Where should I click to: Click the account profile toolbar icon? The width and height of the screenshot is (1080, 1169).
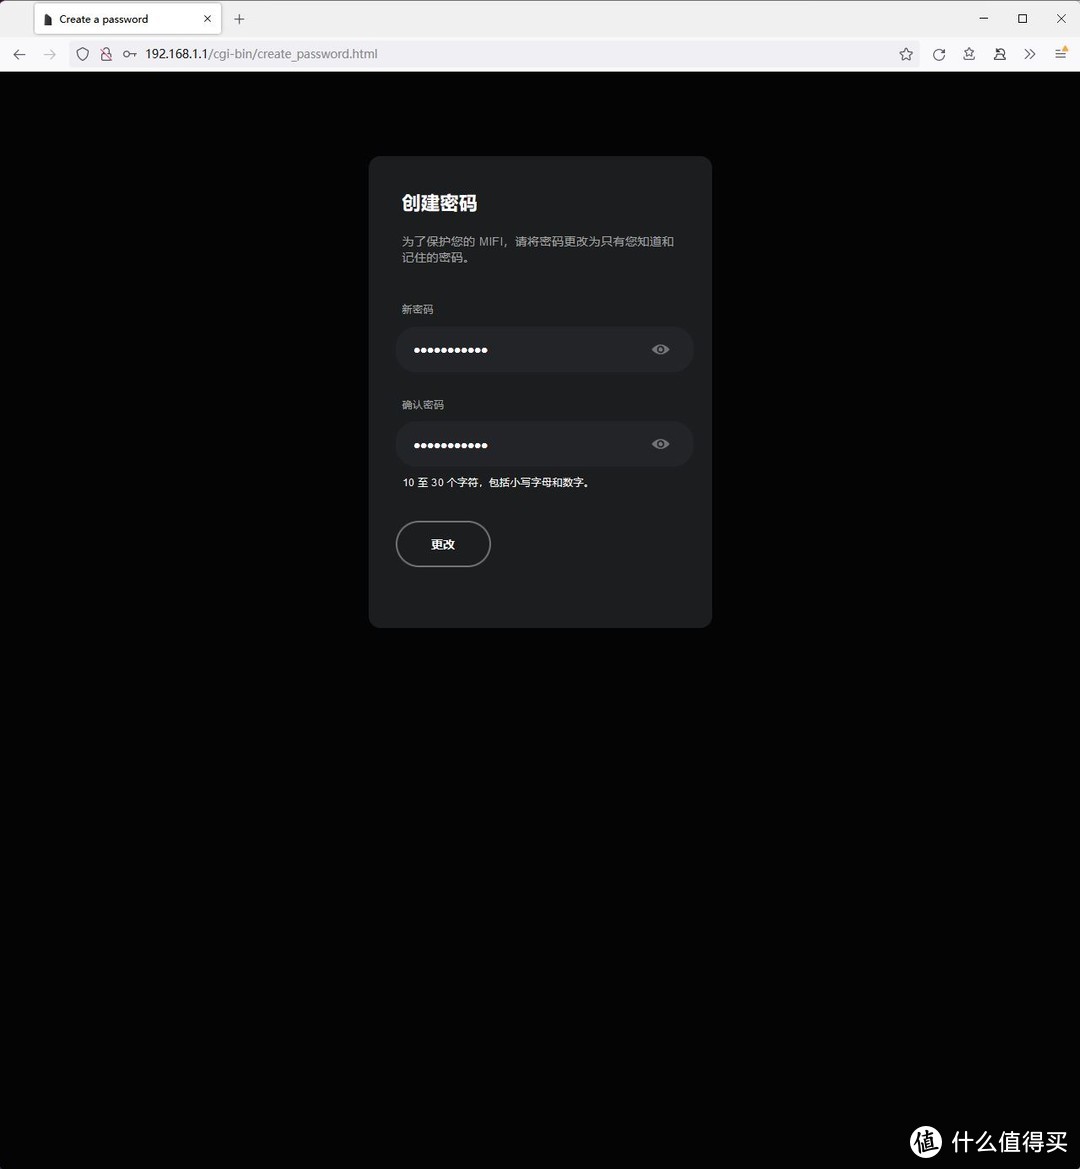click(1000, 54)
